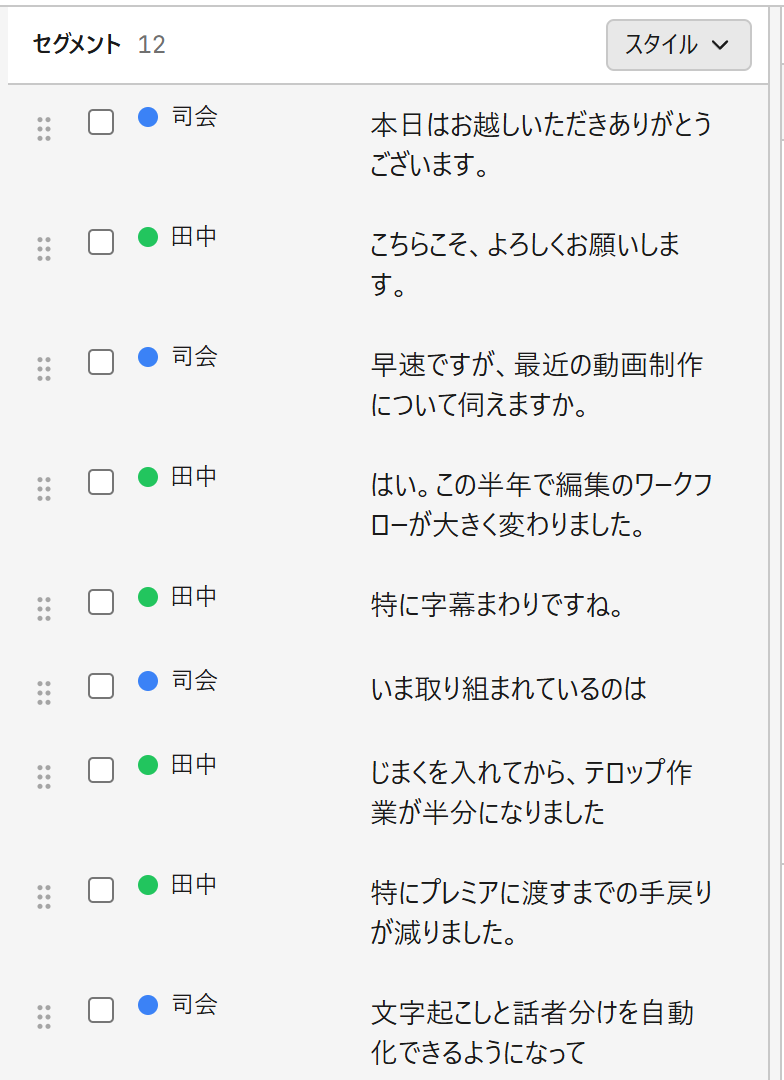Click the セグメント panel heading

[77, 45]
